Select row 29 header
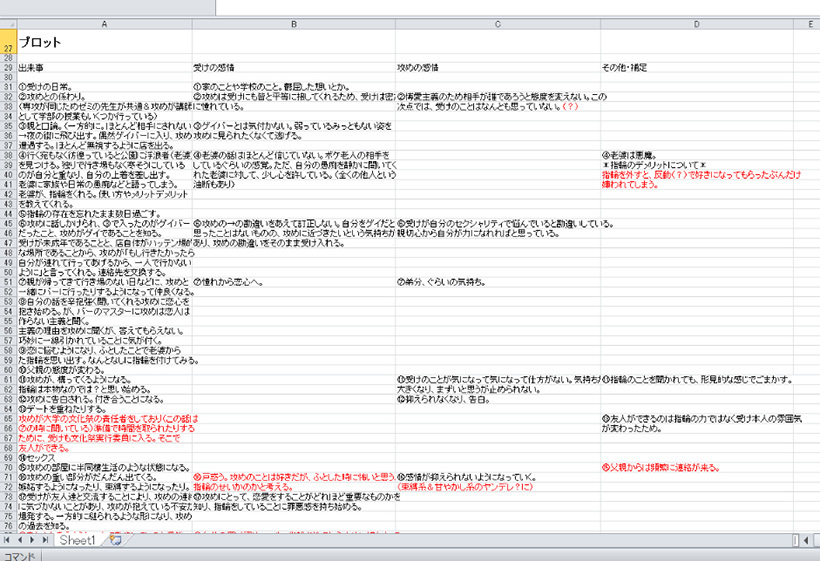This screenshot has height=561, width=820. pos(8,67)
